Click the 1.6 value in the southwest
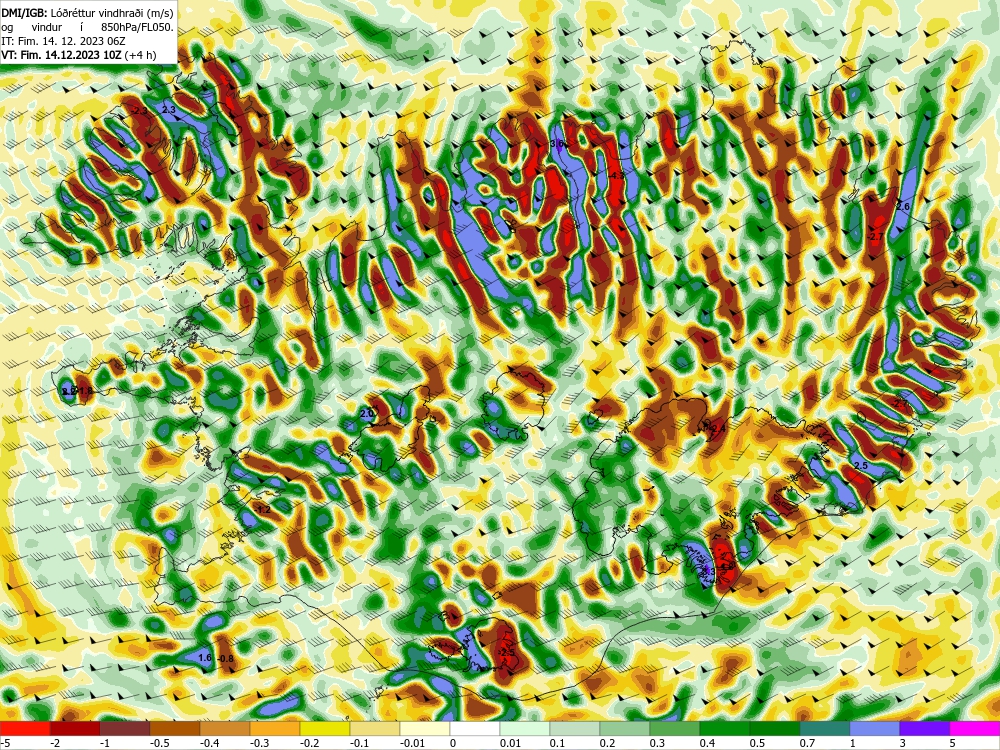This screenshot has height=750, width=1000. (x=205, y=658)
